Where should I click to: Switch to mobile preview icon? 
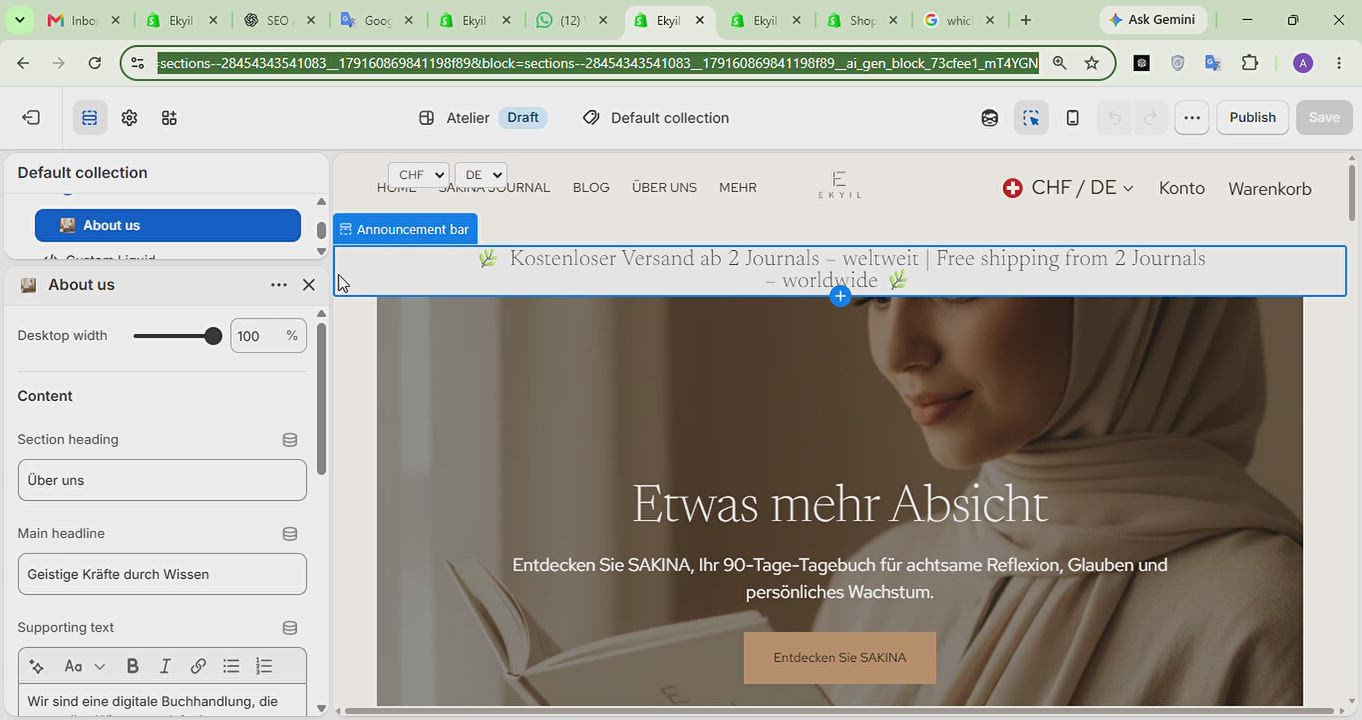coord(1072,118)
